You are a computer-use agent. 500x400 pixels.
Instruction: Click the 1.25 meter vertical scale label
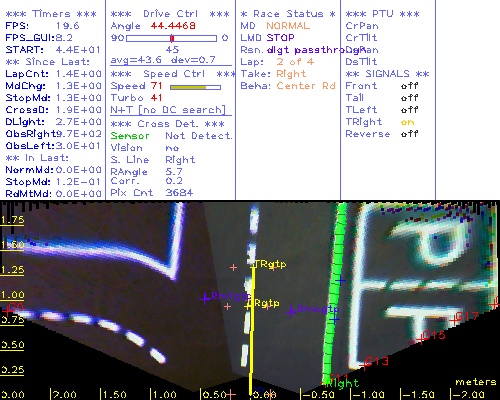coord(12,269)
